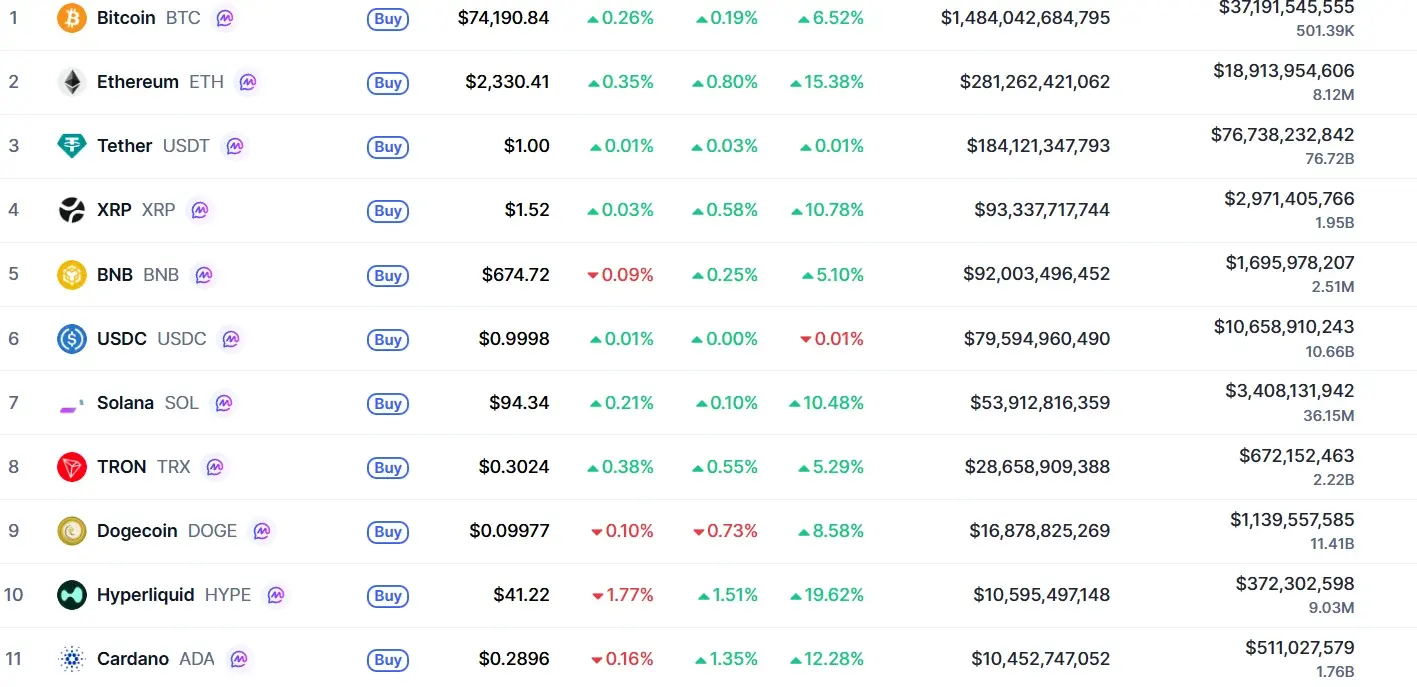Click the USDC dollar logo
This screenshot has height=687, width=1417.
71,339
